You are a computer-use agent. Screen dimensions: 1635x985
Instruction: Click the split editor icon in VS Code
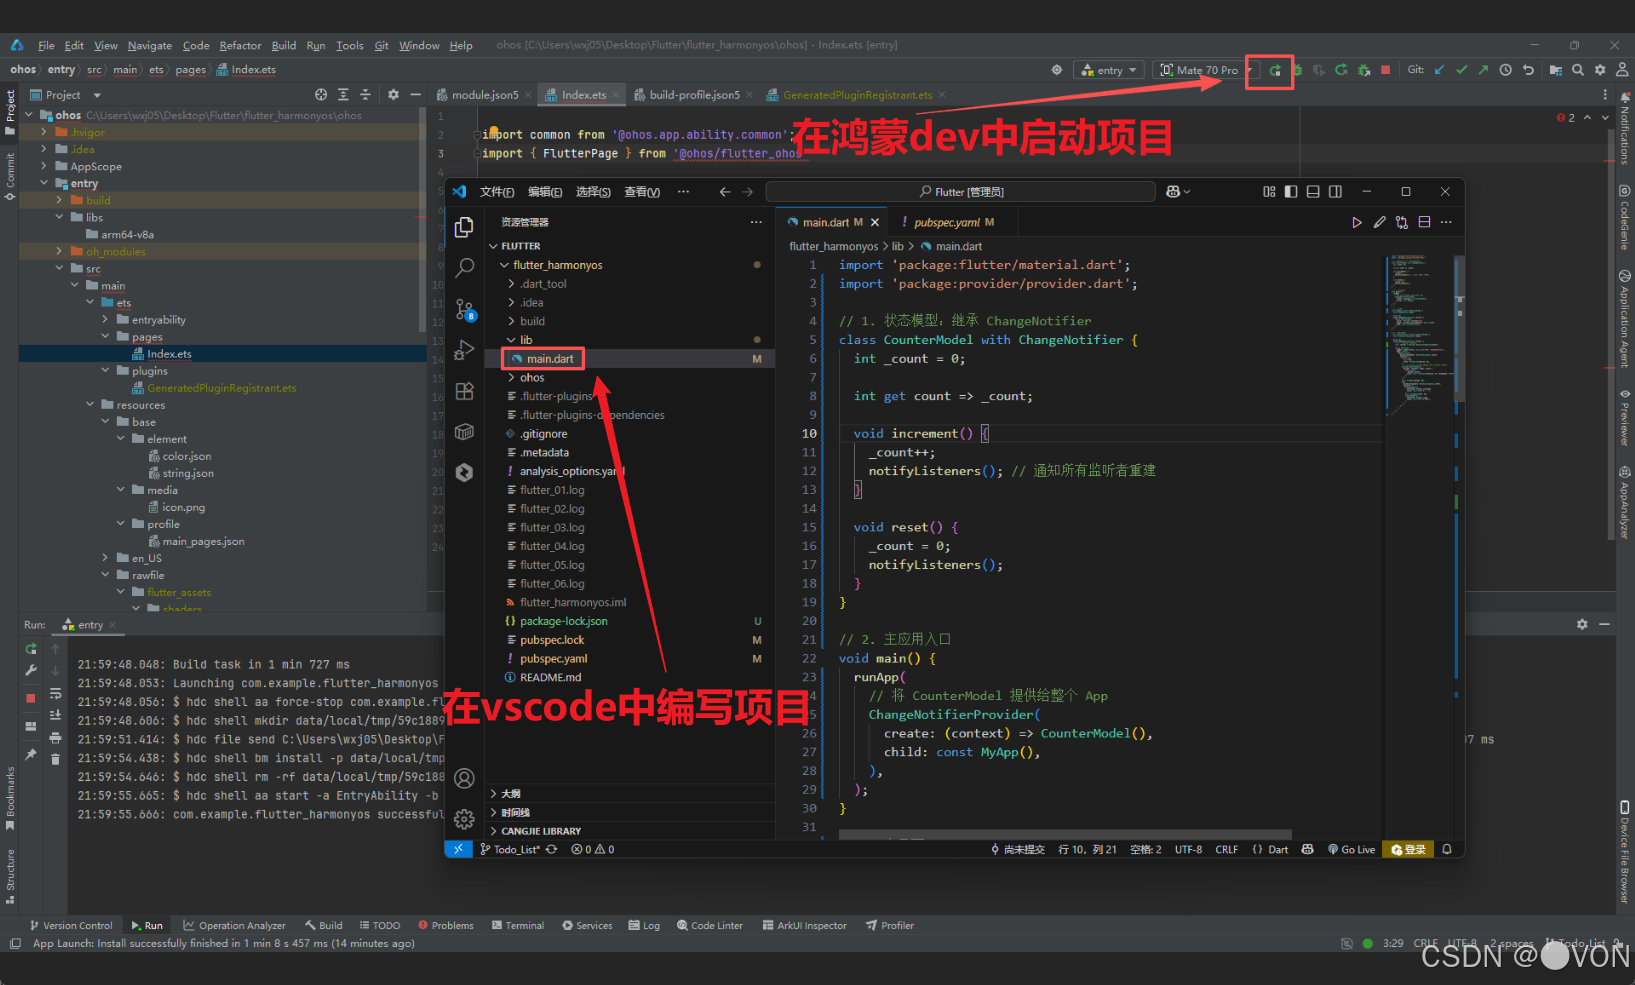[x=1424, y=222]
